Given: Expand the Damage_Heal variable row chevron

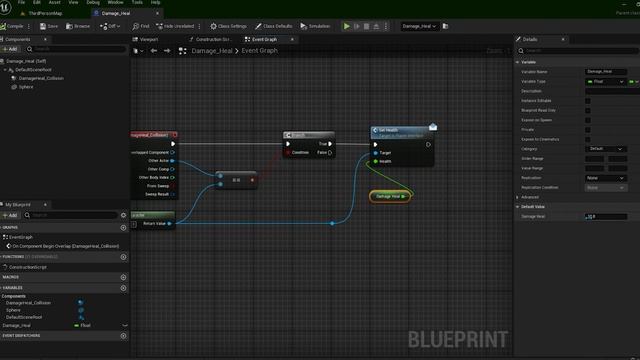Looking at the screenshot, I should tap(125, 325).
